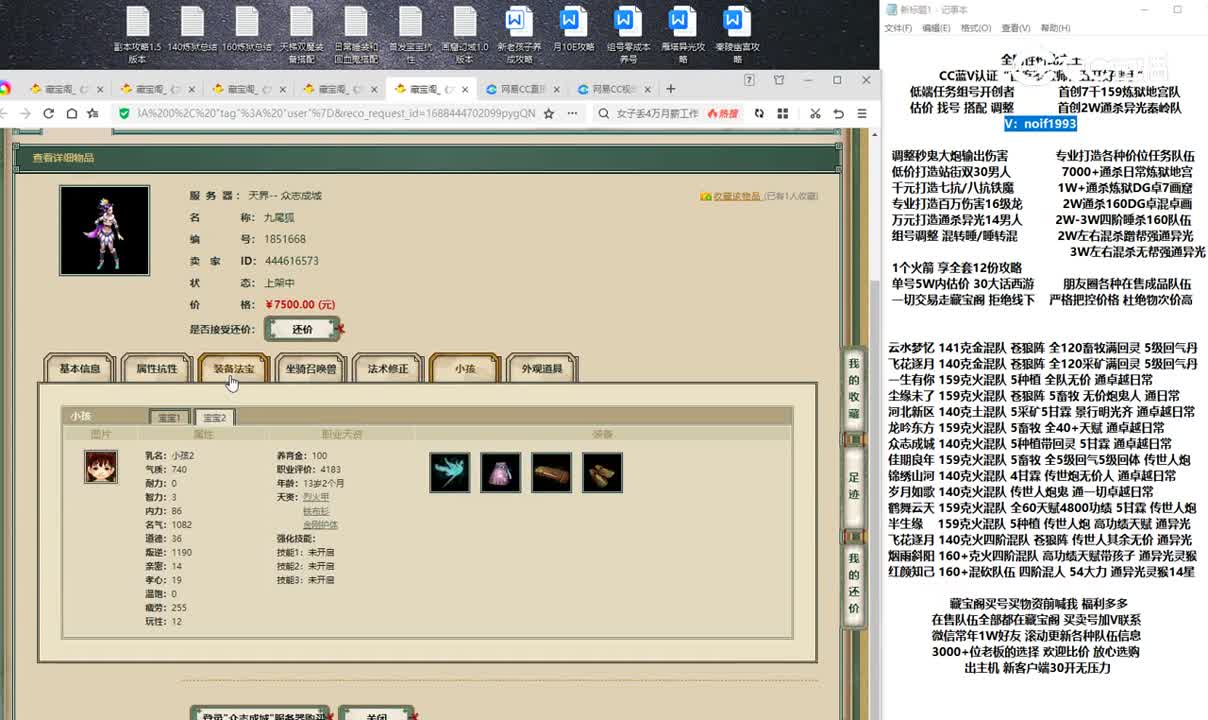The height and width of the screenshot is (720, 1208).
Task: Open 足迹 side panel
Action: (853, 486)
